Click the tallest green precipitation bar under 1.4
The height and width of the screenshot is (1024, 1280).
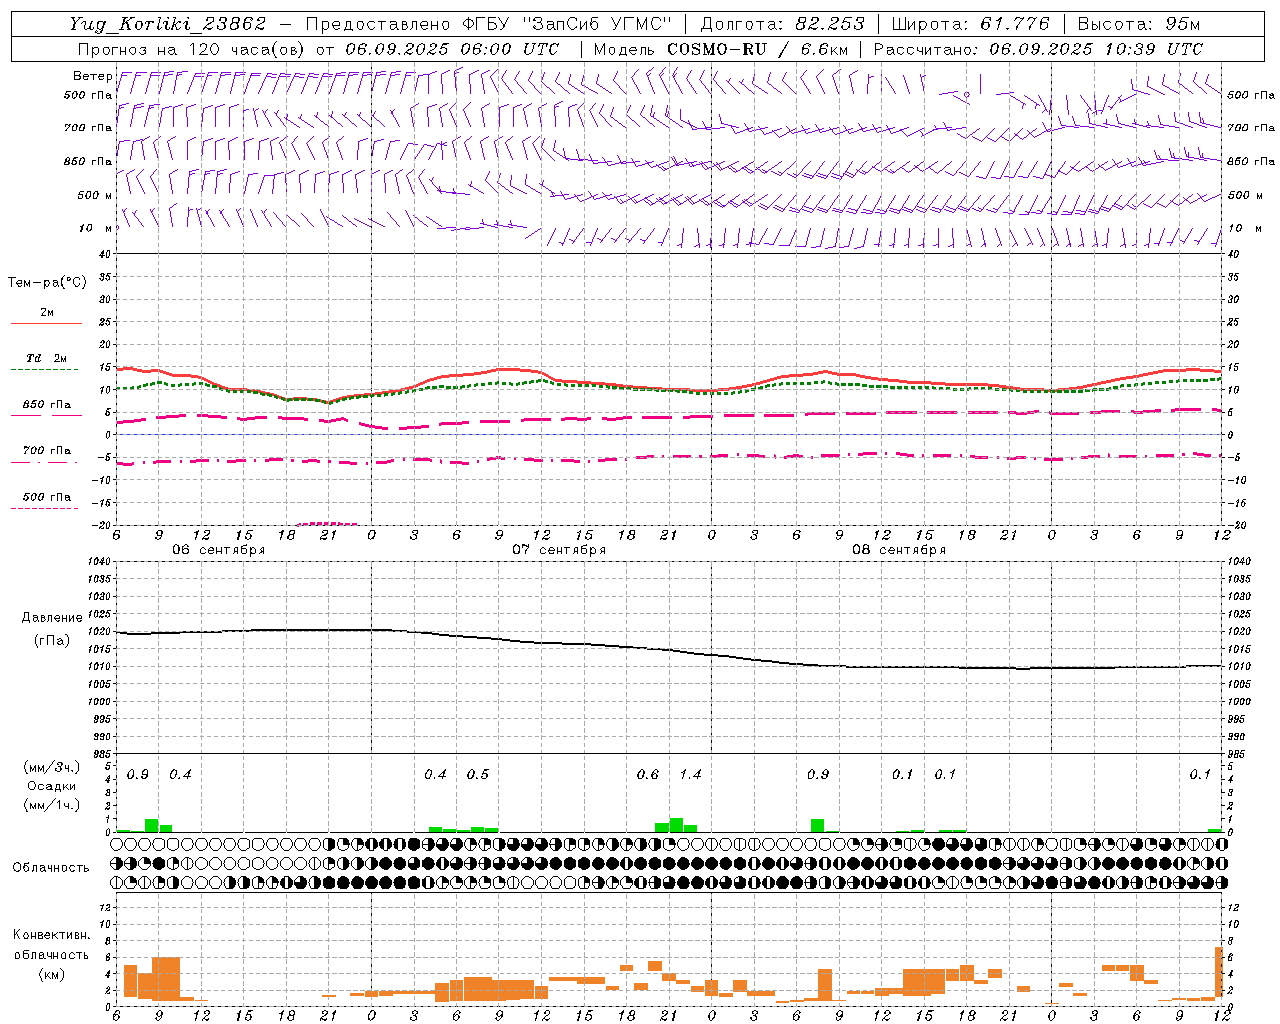677,825
